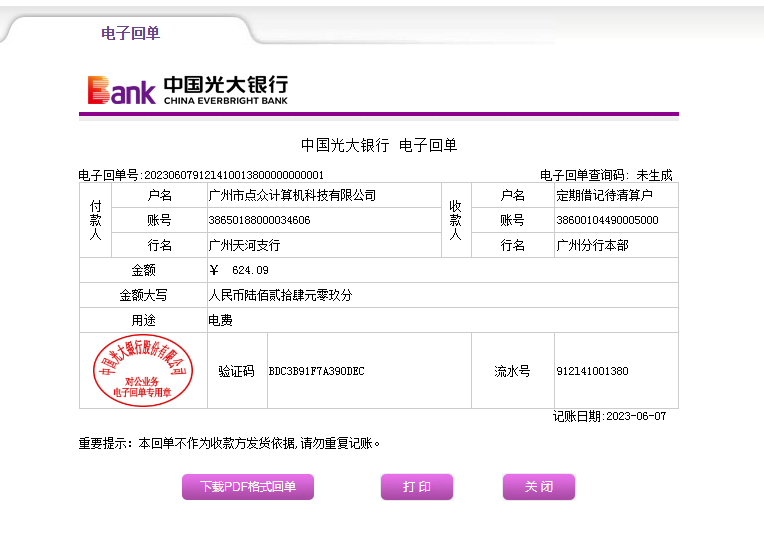
Task: Click the amount ¥ 624.09
Action: click(239, 270)
